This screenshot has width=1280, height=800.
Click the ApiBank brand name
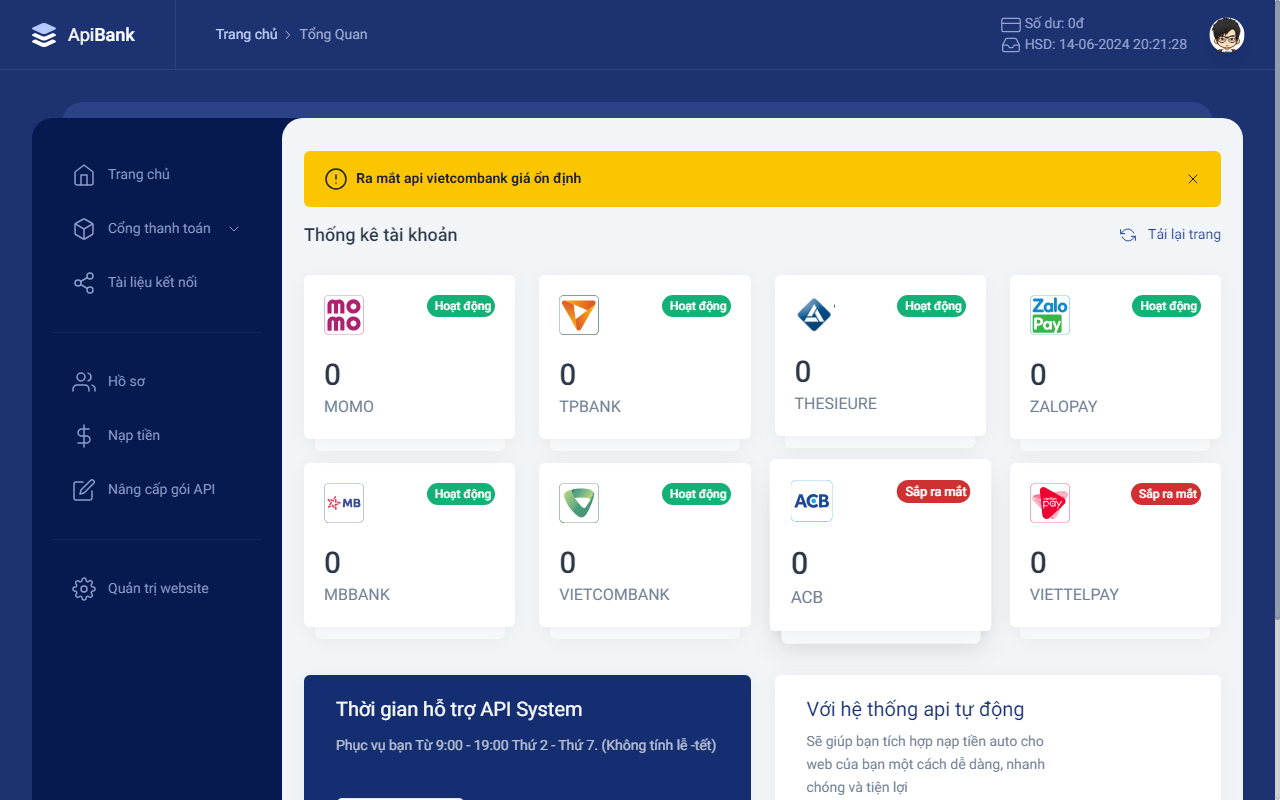coord(101,35)
